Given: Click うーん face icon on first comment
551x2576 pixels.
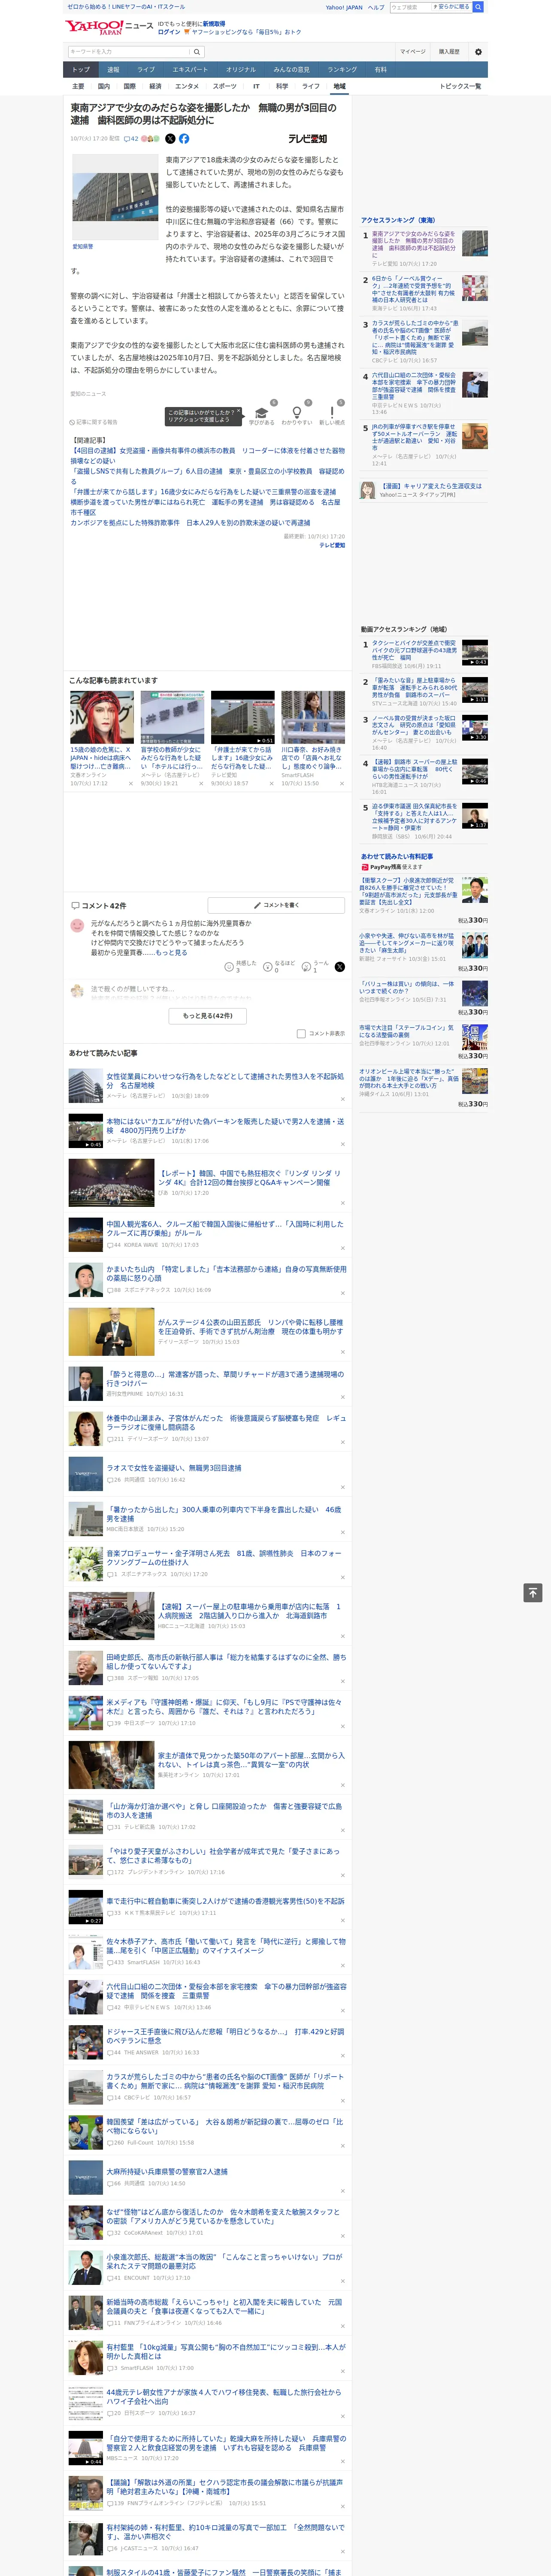Looking at the screenshot, I should tap(306, 967).
